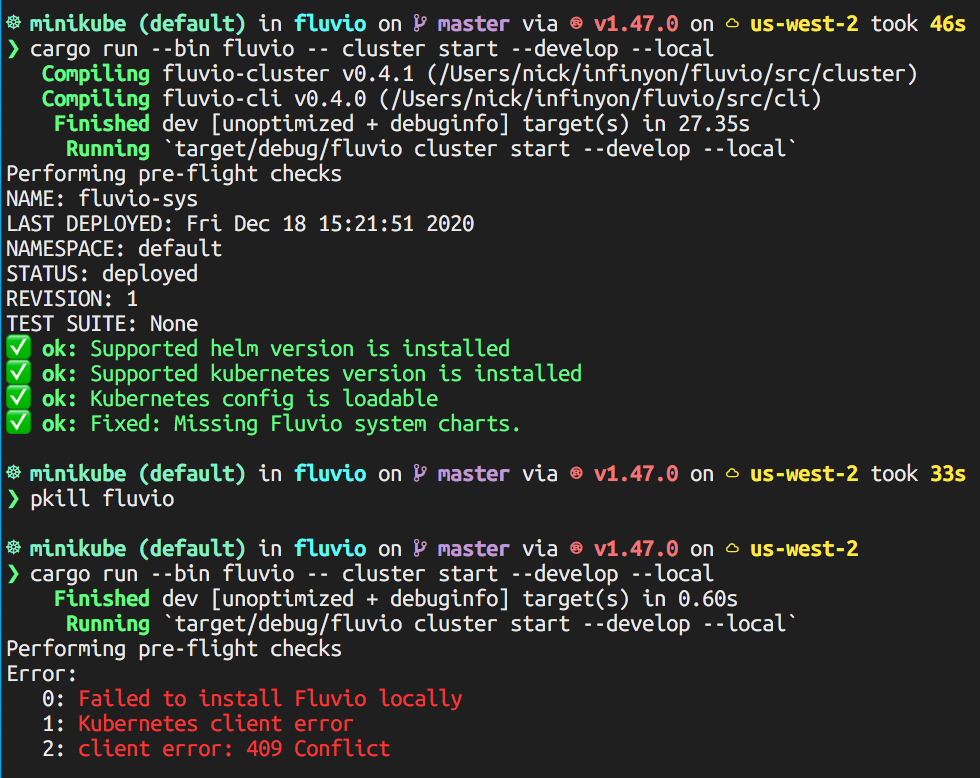Click the us-west-2 region text
980x778 pixels.
tap(803, 23)
